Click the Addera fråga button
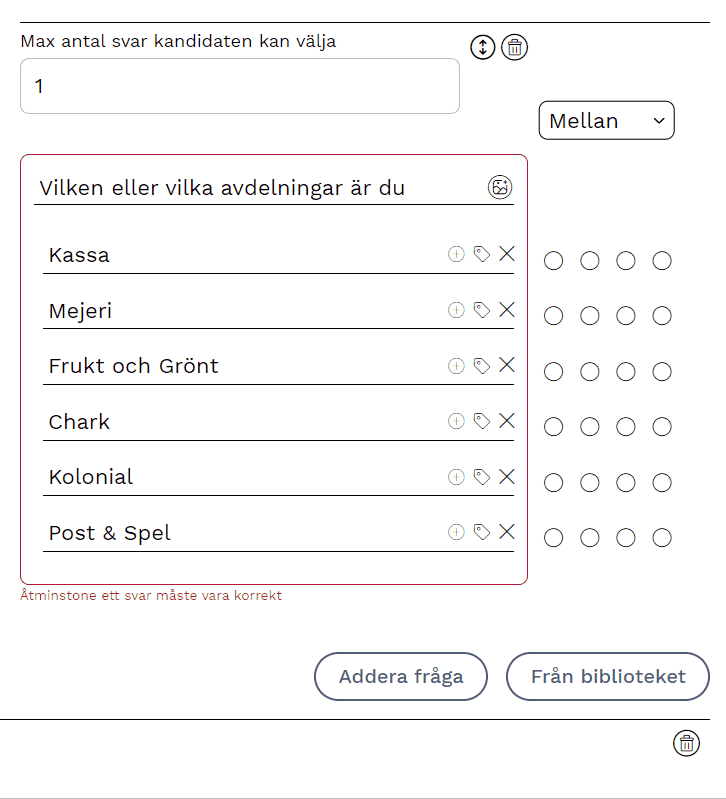Screen dimensions: 726x799 tap(401, 676)
